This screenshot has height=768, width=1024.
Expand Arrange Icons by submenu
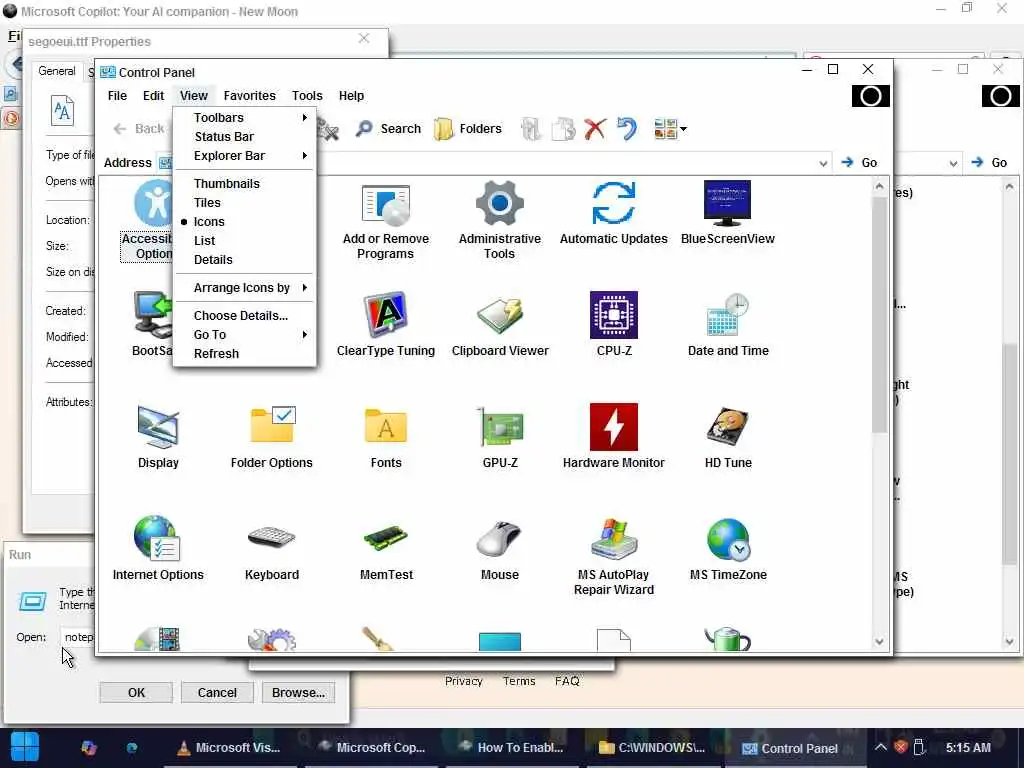(244, 287)
